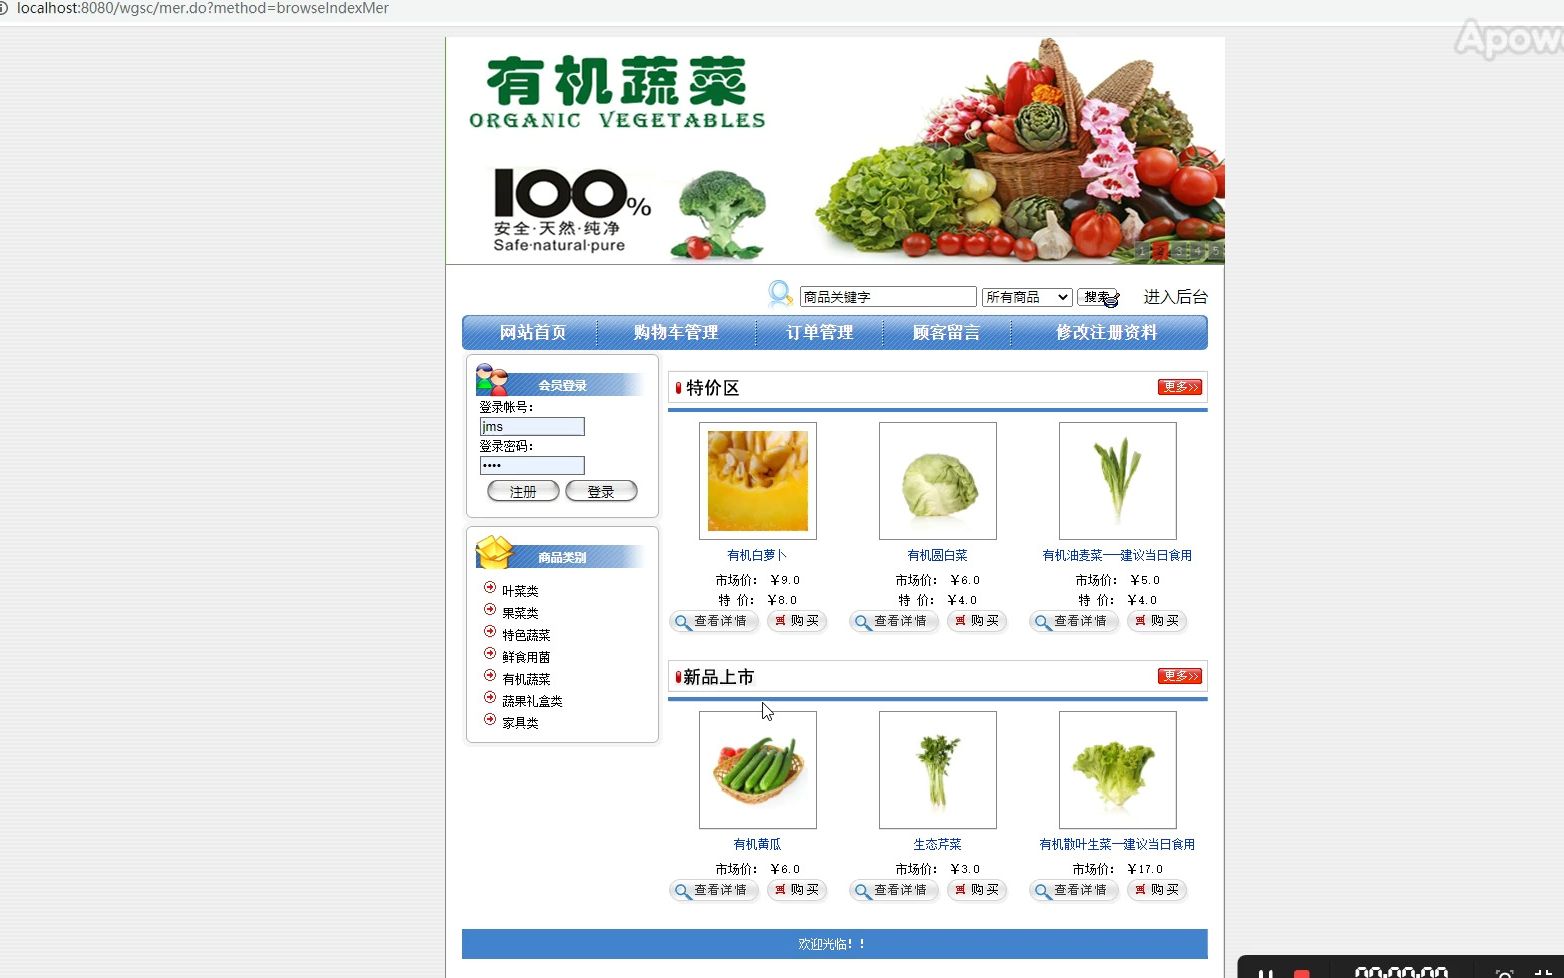Viewport: 1564px width, 978px height.
Task: Open the 有机白萝卜 product name link
Action: (757, 555)
